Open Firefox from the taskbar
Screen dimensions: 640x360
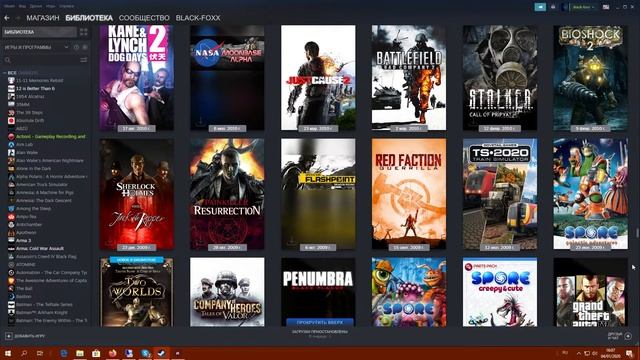pyautogui.click(x=112, y=353)
